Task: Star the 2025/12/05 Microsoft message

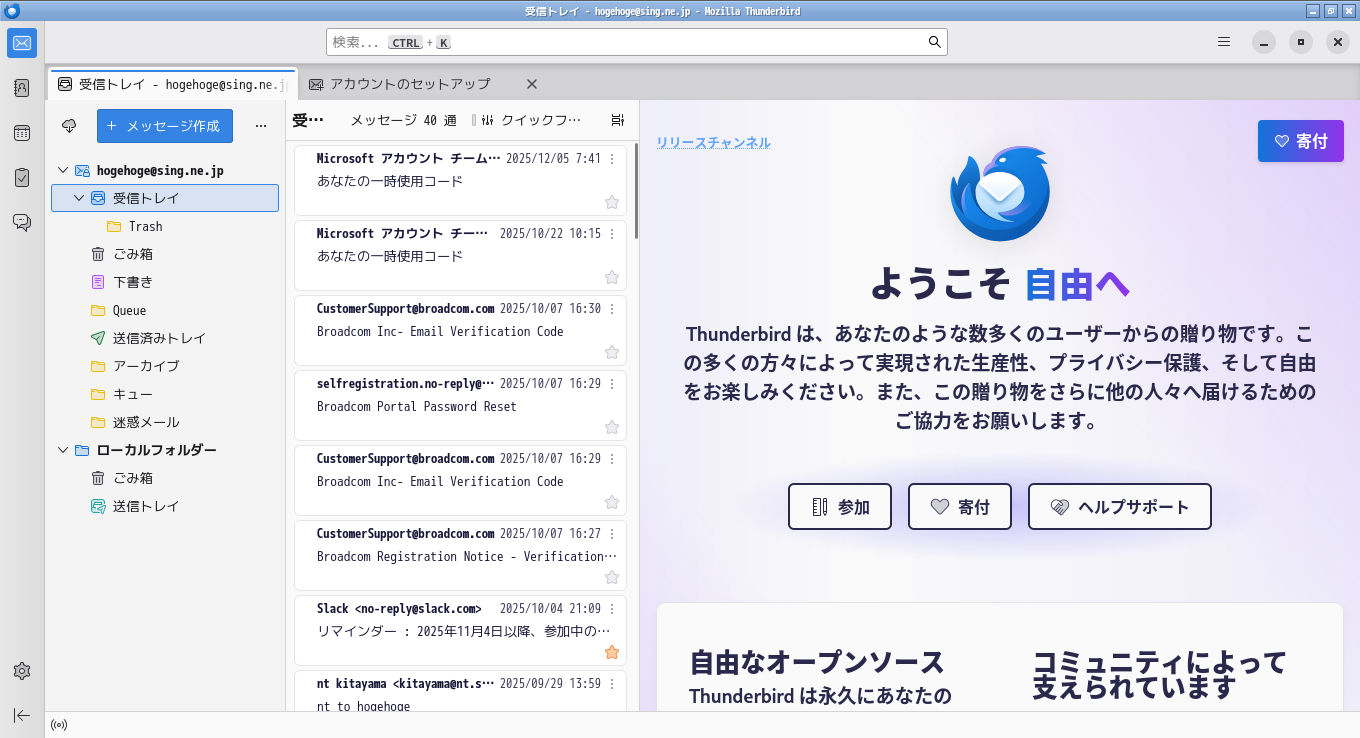Action: point(612,202)
